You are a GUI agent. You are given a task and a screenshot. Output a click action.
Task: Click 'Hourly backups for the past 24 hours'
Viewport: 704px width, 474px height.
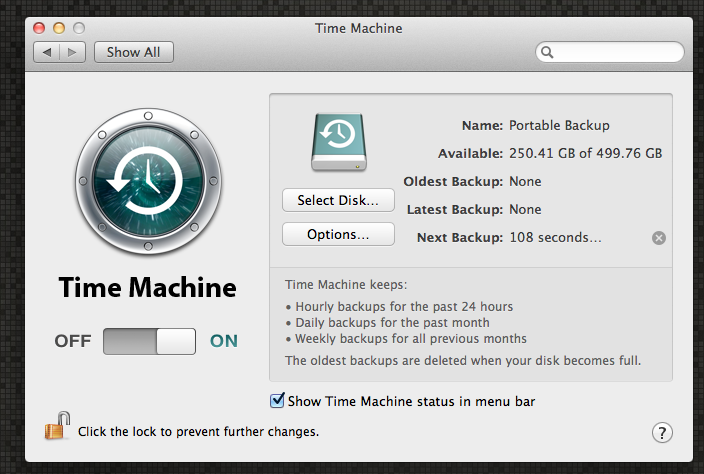pyautogui.click(x=404, y=307)
